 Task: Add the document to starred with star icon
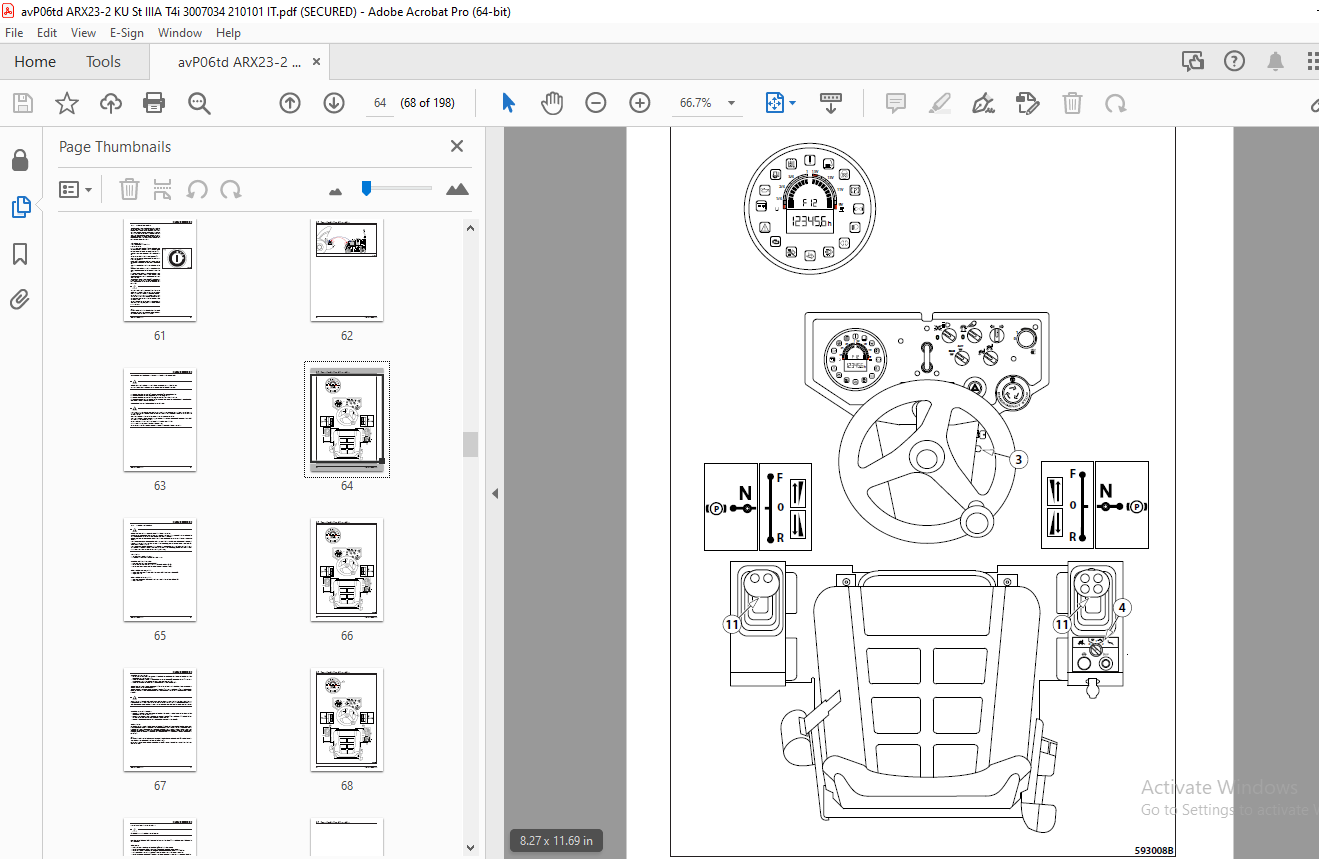66,103
